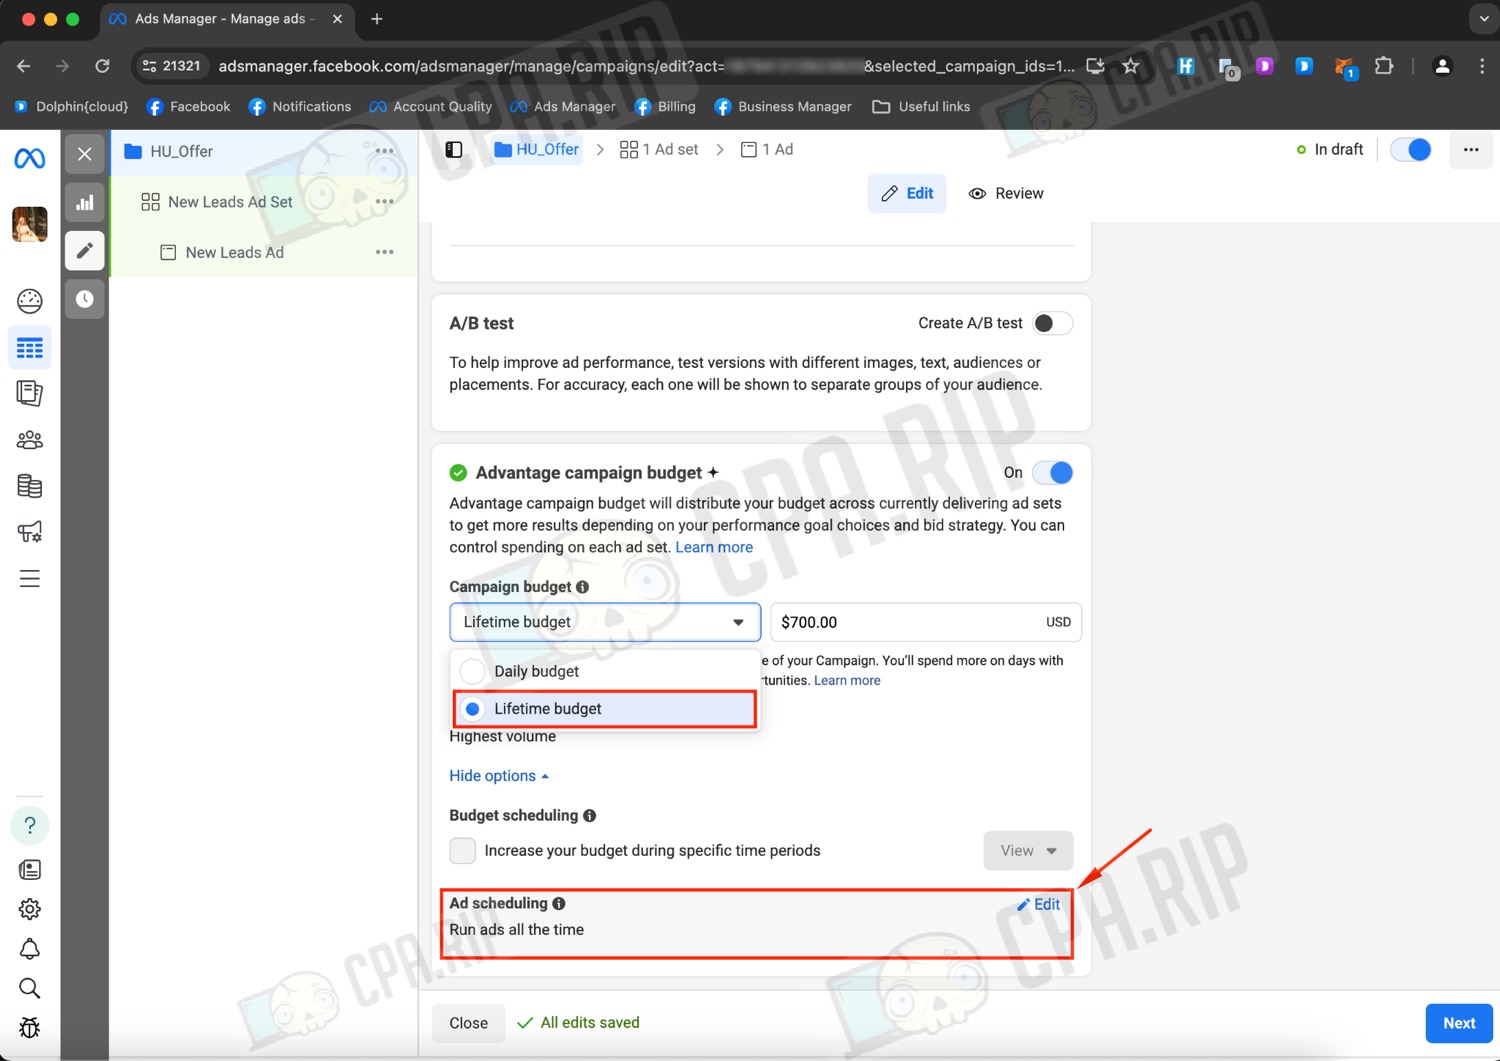Go to HU_Offer breadcrumb
The width and height of the screenshot is (1500, 1061).
537,150
